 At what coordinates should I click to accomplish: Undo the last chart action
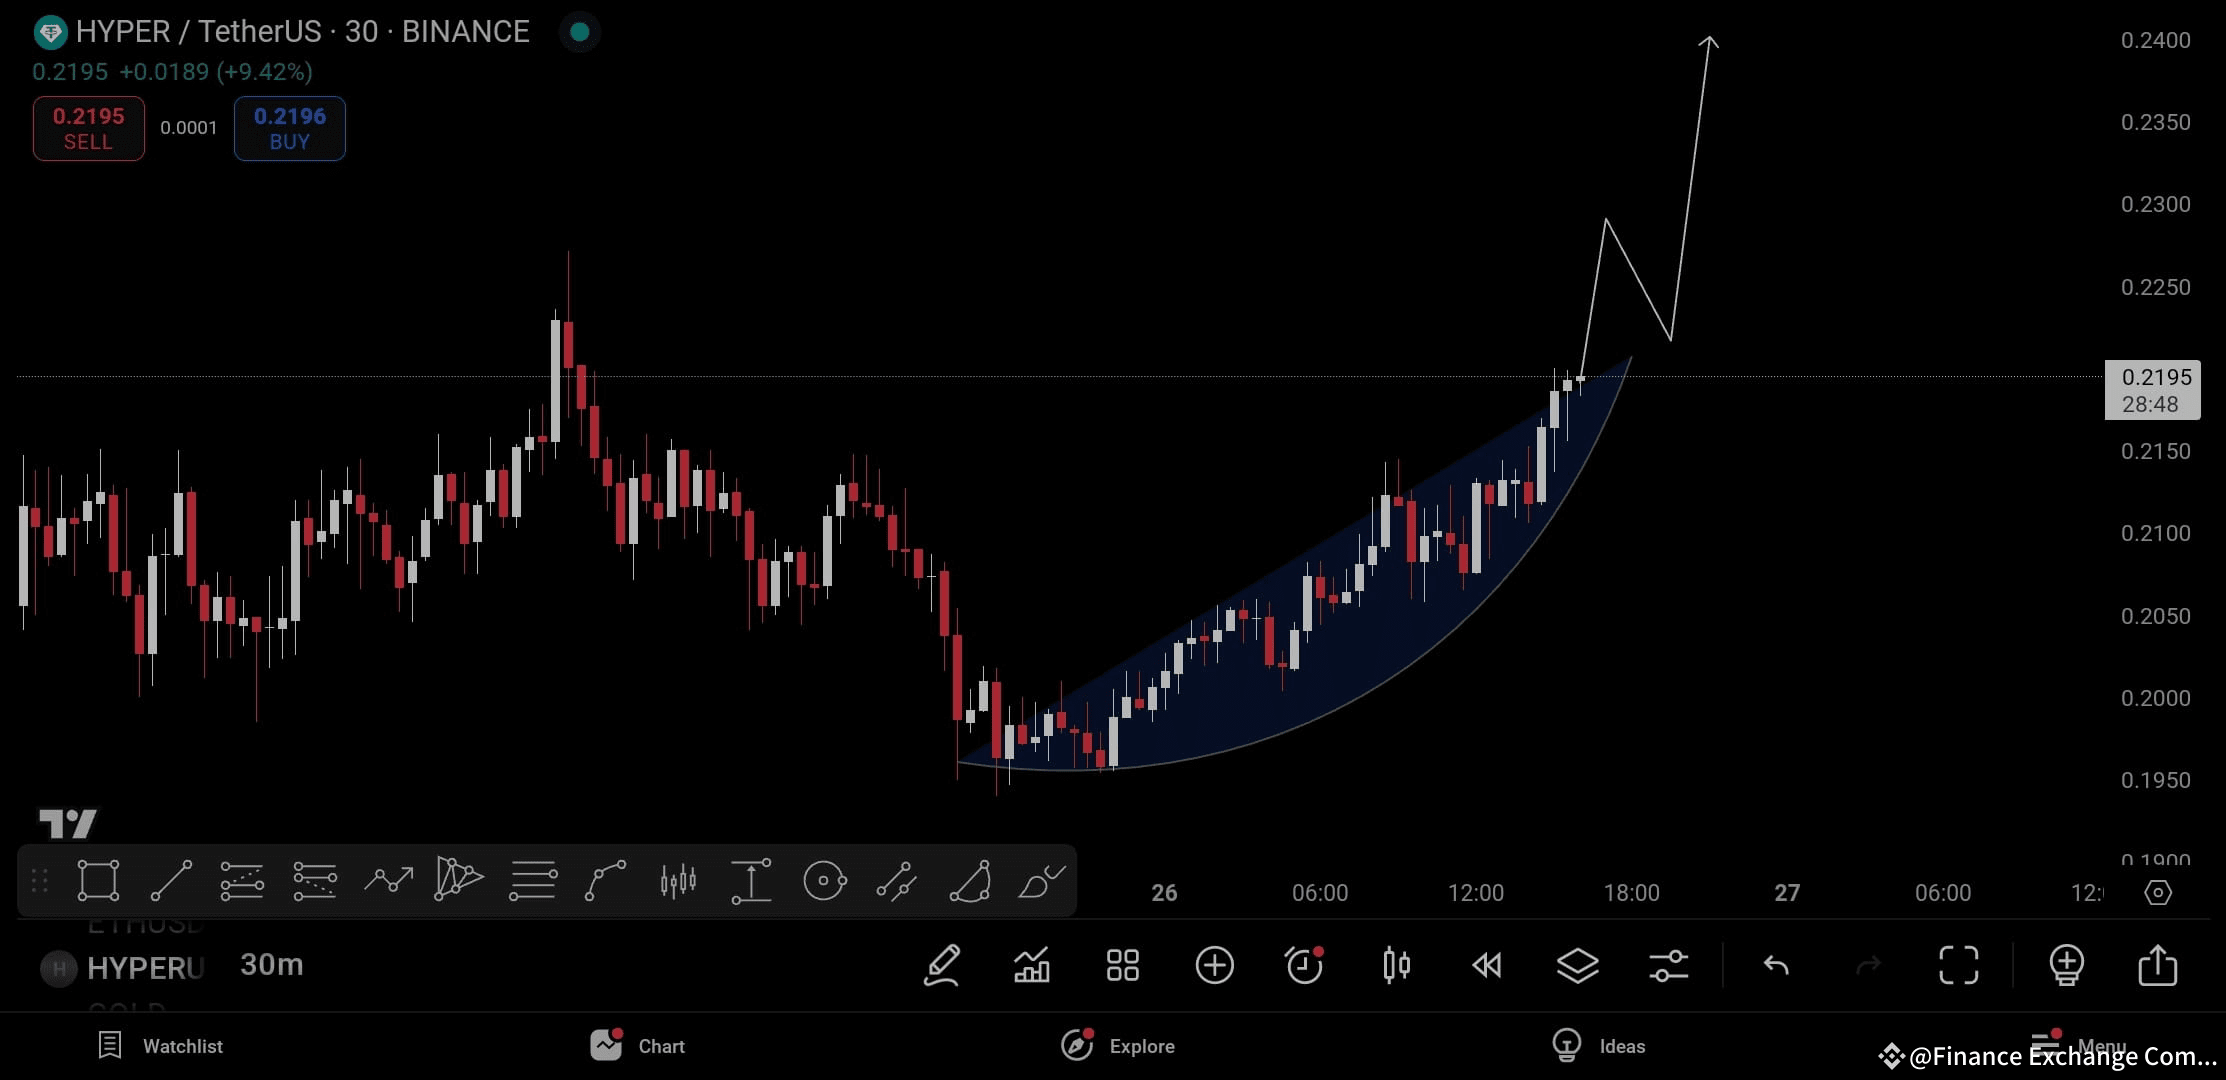click(1776, 966)
